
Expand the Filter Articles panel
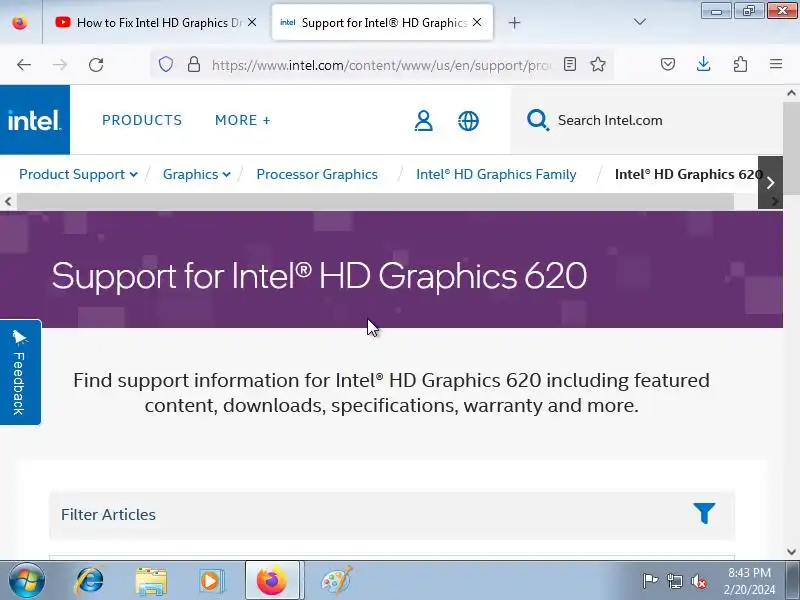pos(392,515)
